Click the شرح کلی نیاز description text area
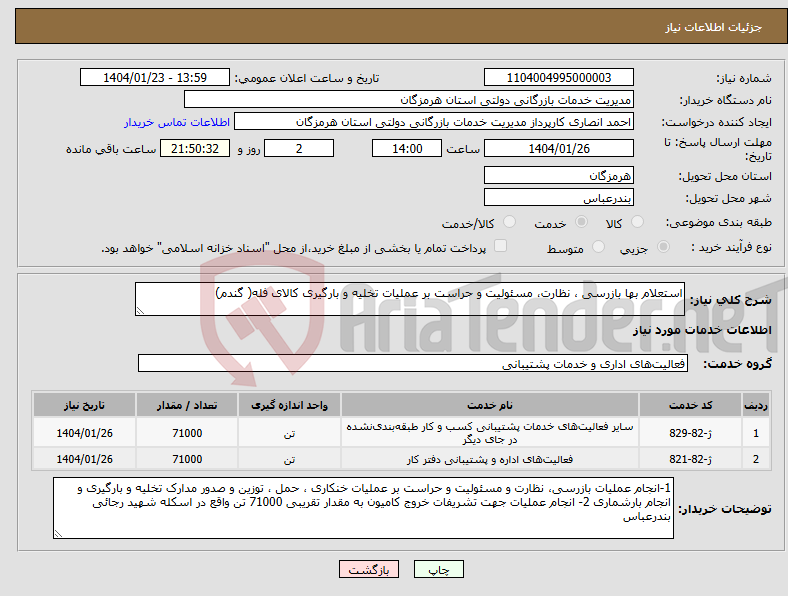 click(410, 299)
